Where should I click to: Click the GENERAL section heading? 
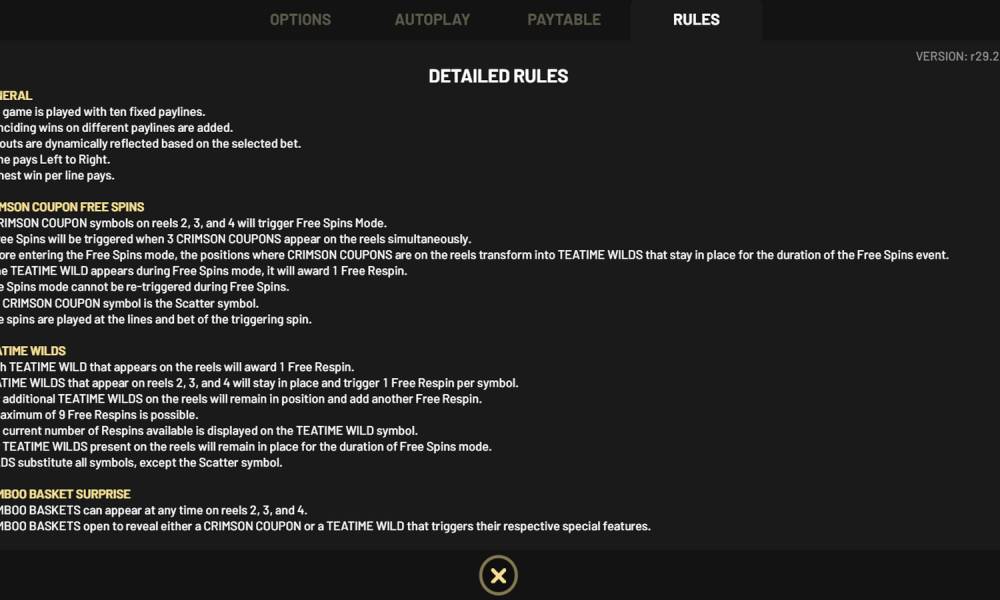point(17,96)
